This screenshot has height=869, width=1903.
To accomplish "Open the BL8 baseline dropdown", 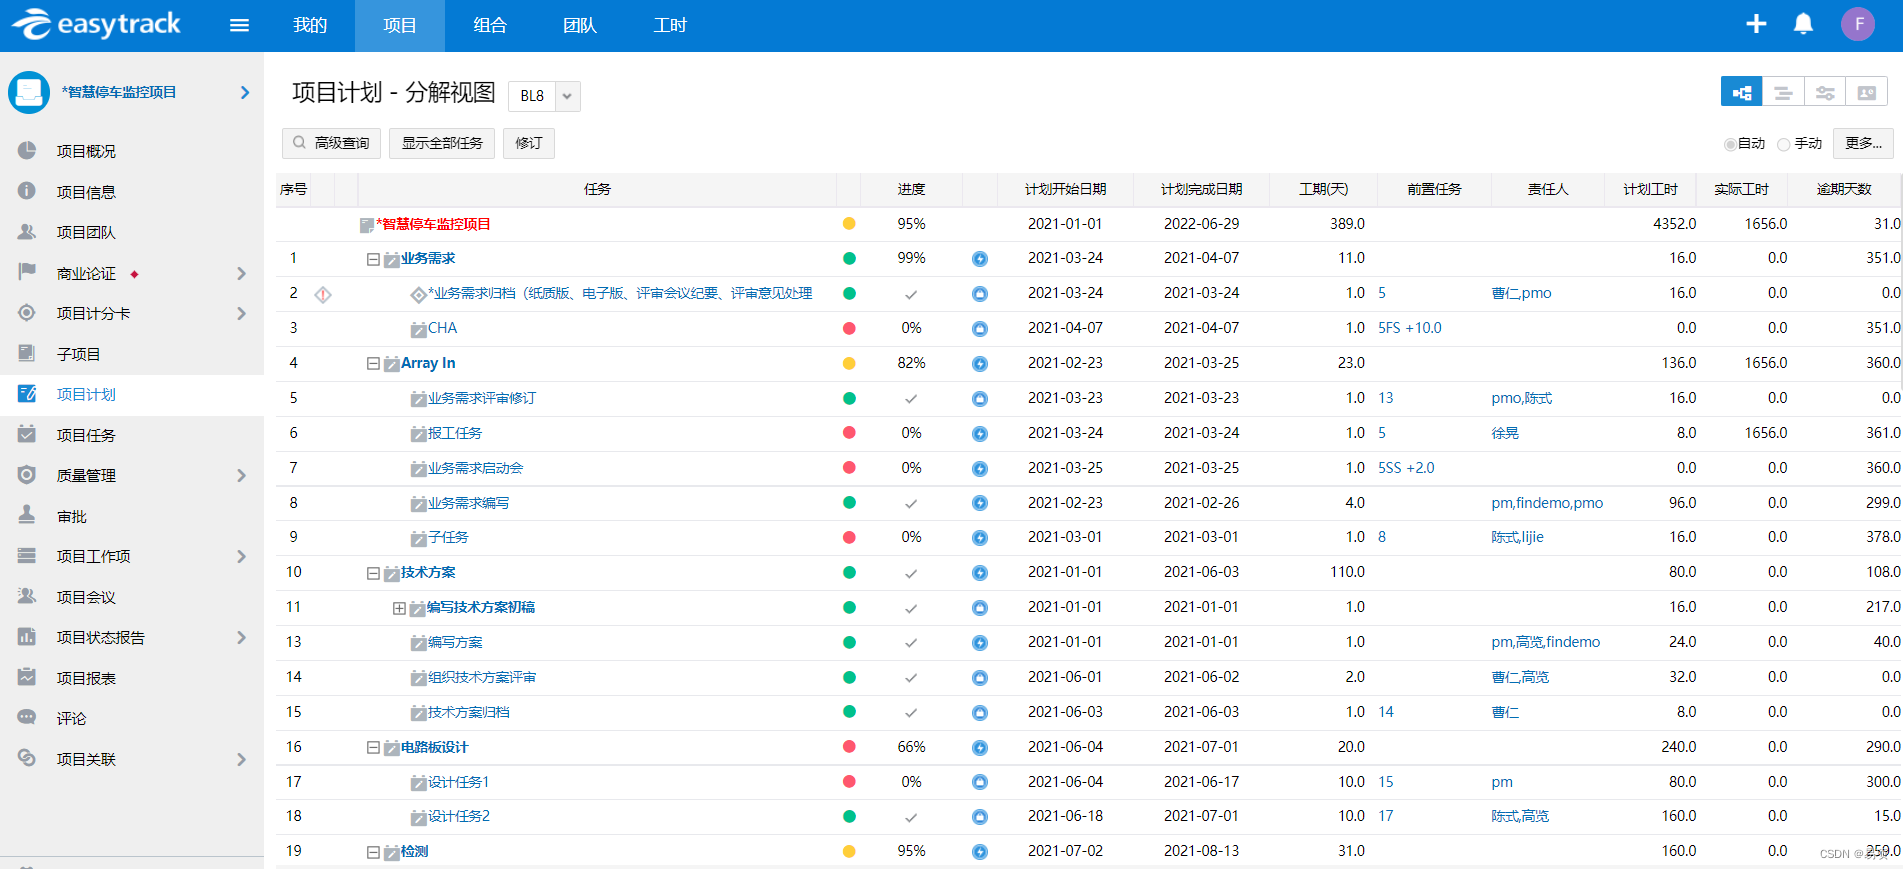I will pos(567,96).
